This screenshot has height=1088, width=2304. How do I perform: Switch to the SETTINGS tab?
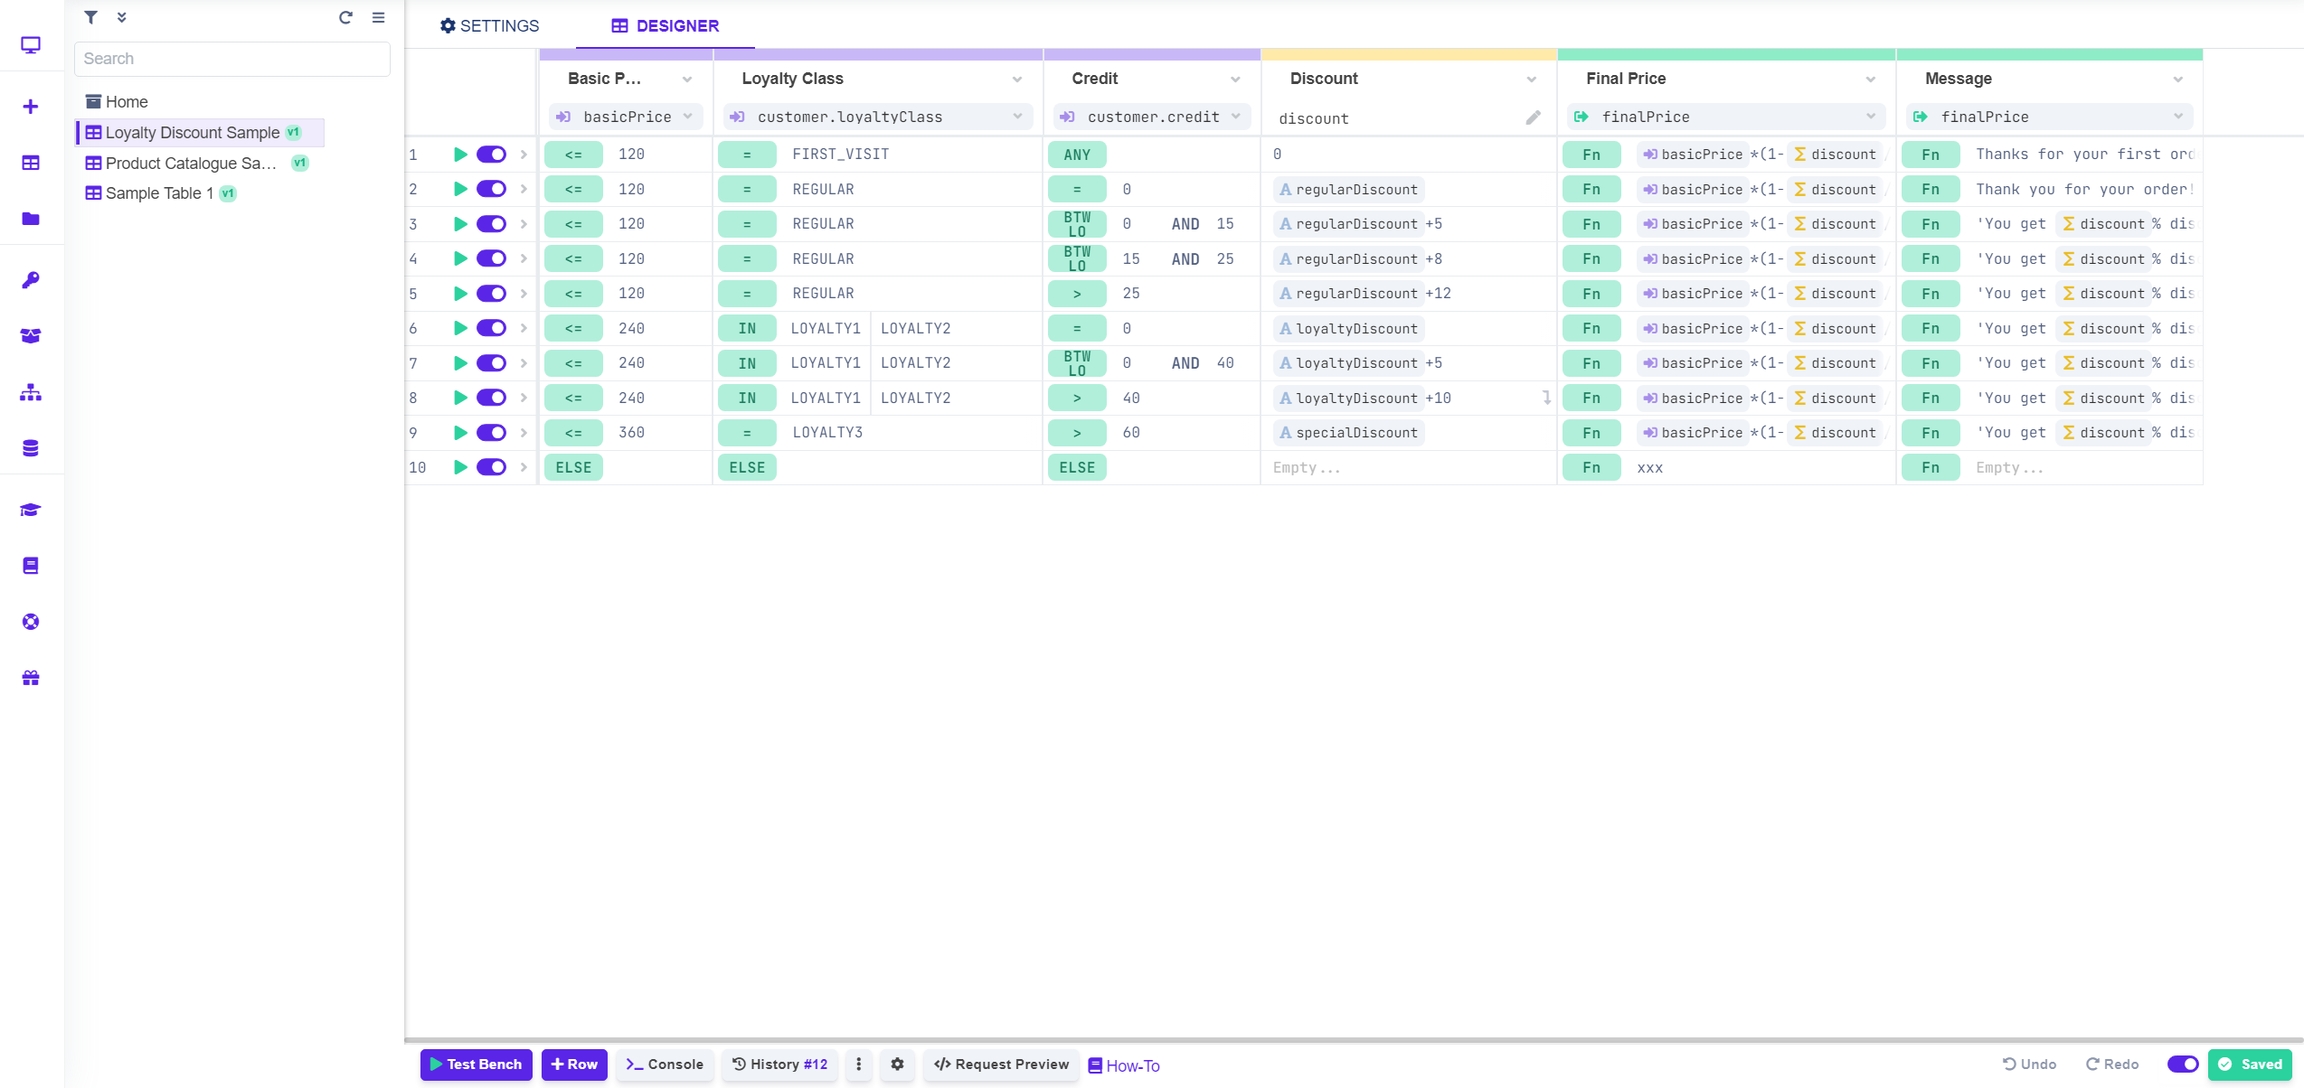[489, 26]
